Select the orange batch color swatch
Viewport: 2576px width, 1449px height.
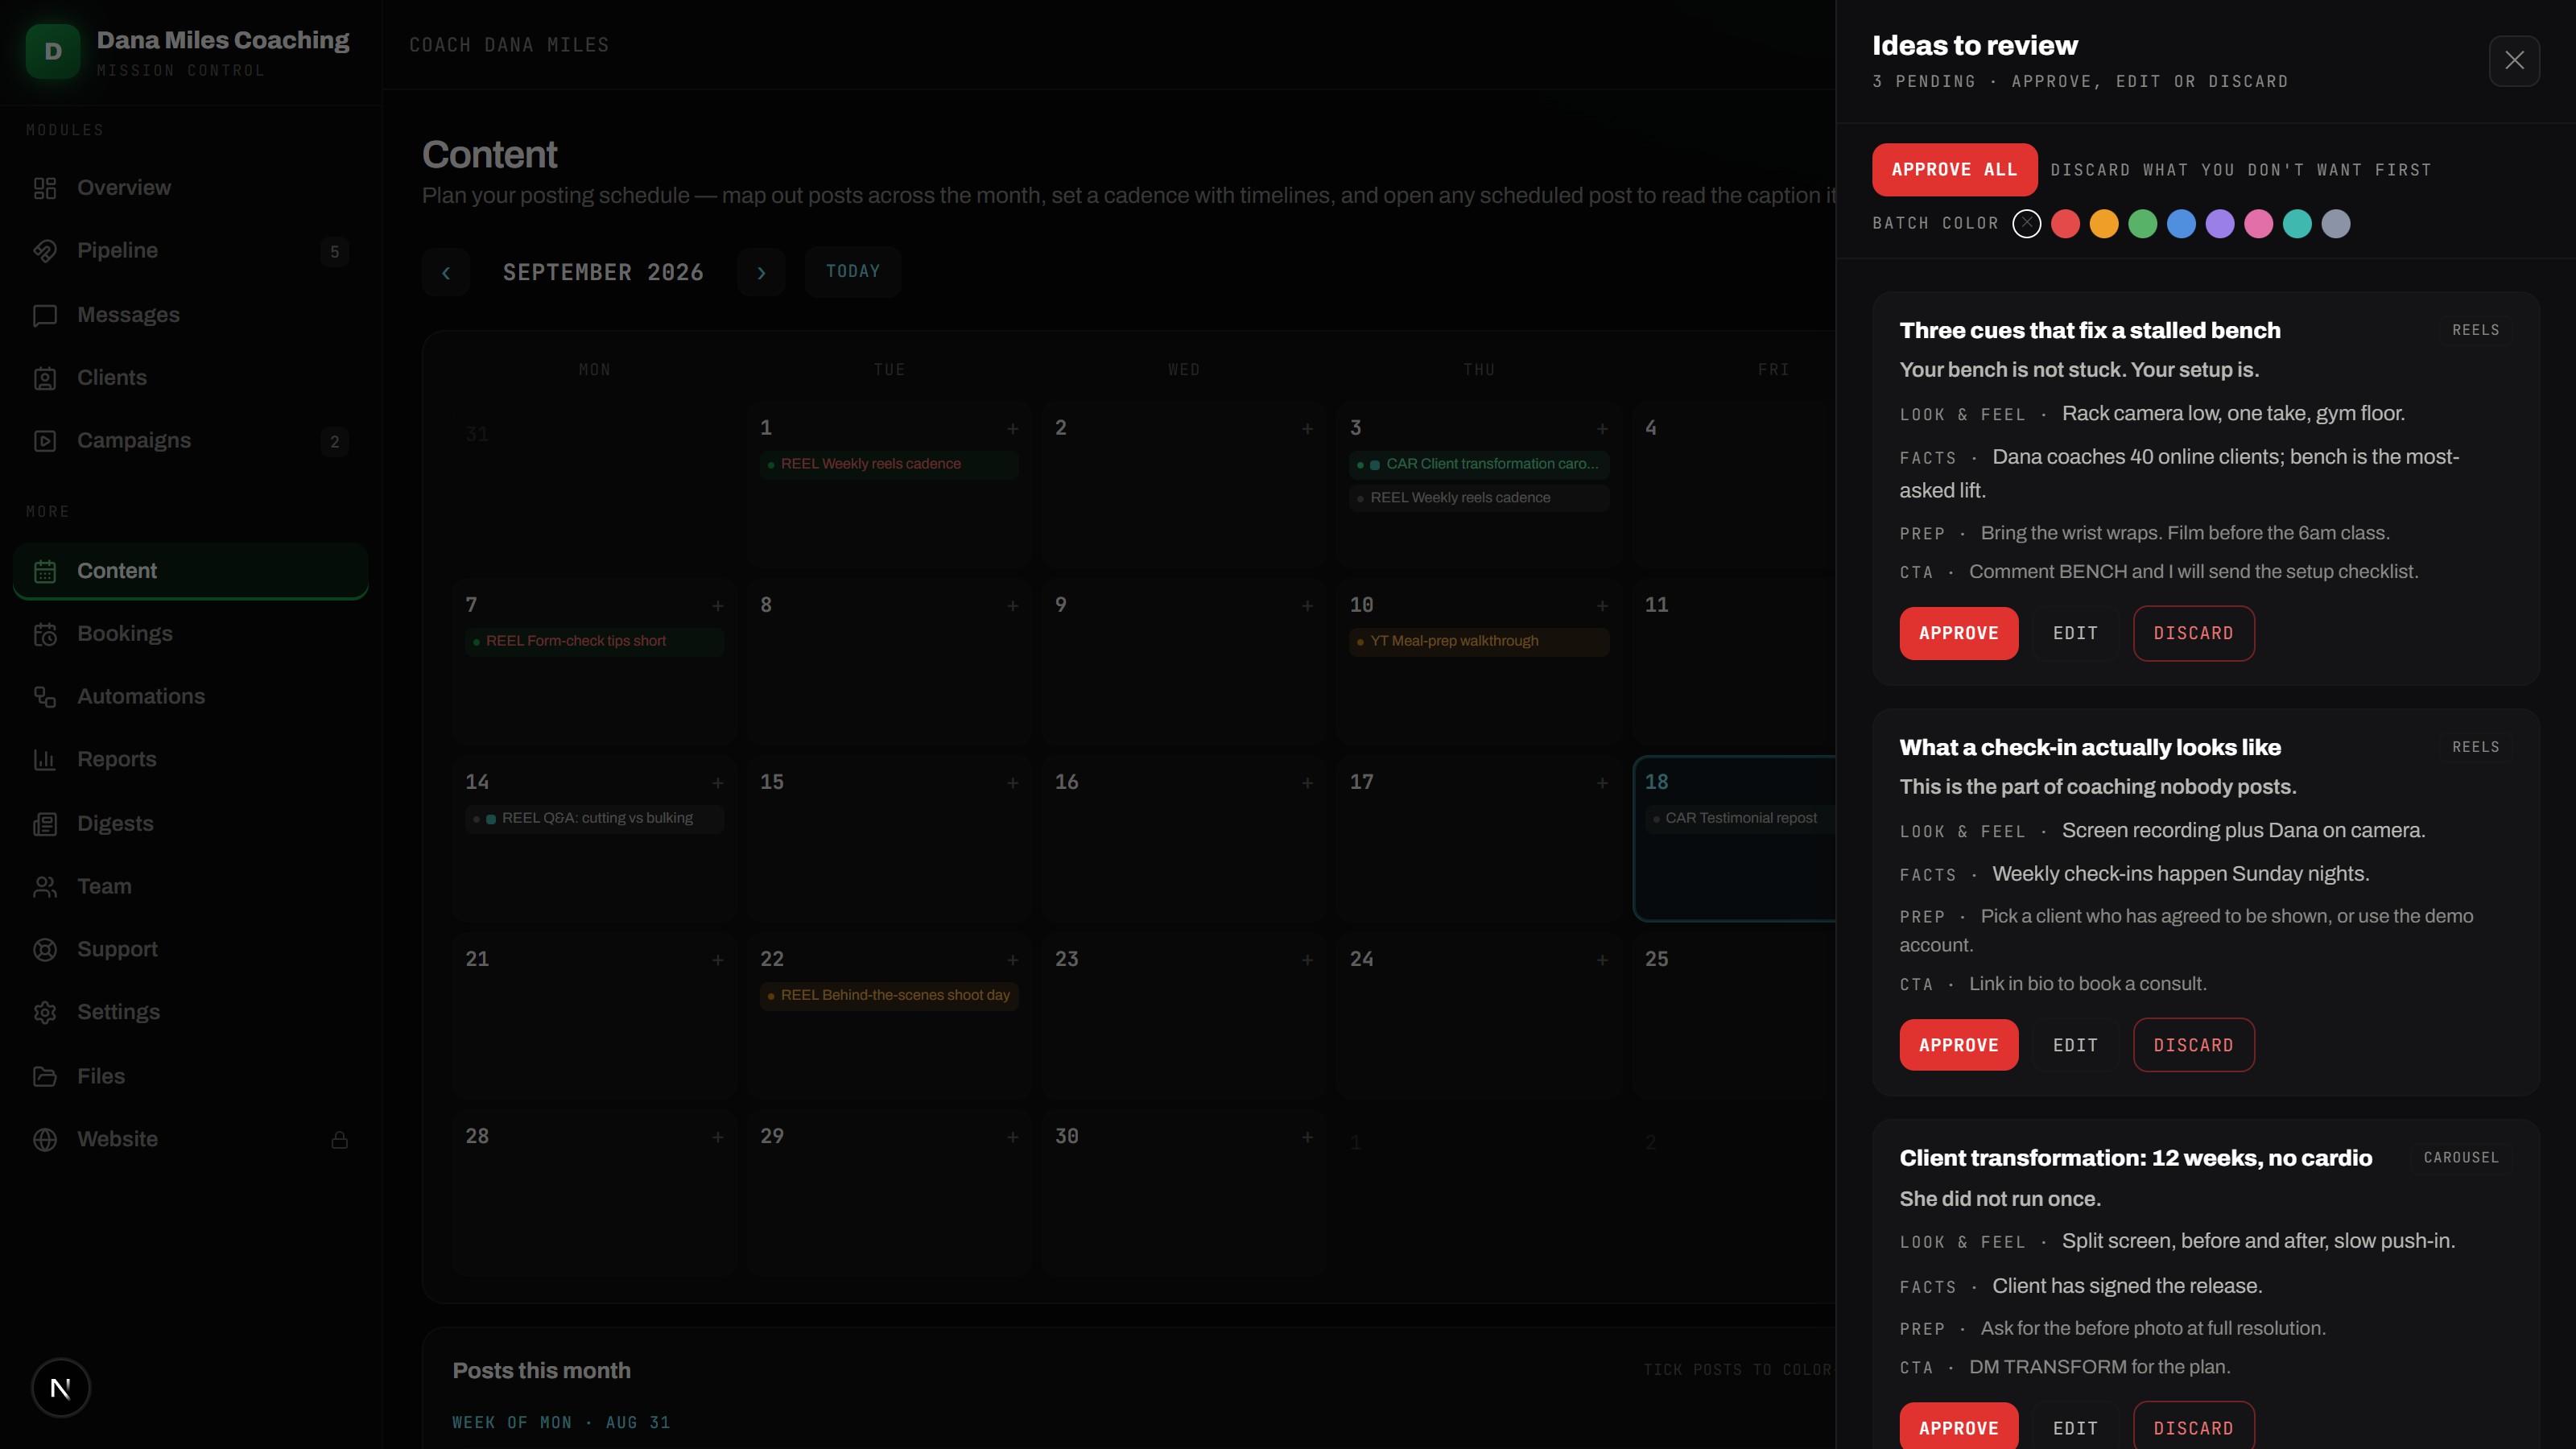click(2103, 224)
